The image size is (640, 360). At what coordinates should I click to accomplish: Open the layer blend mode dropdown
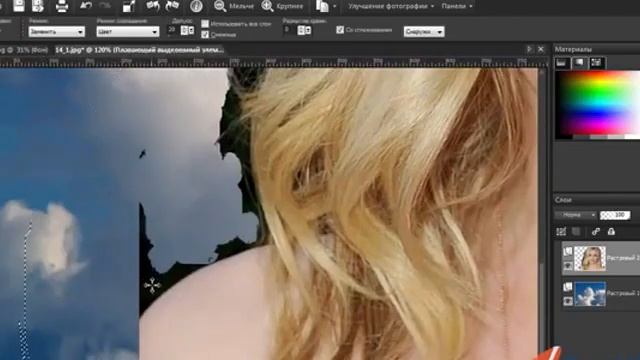tap(576, 215)
